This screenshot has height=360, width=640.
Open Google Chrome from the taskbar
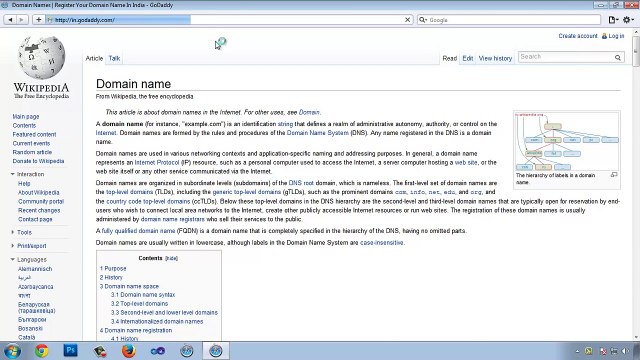[41, 351]
